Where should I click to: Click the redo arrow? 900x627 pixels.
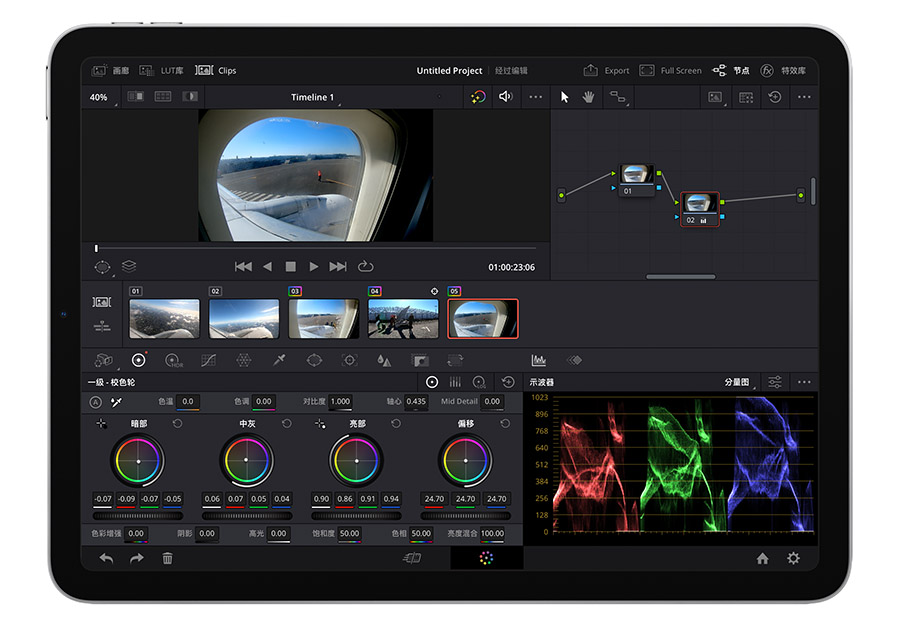tap(136, 558)
